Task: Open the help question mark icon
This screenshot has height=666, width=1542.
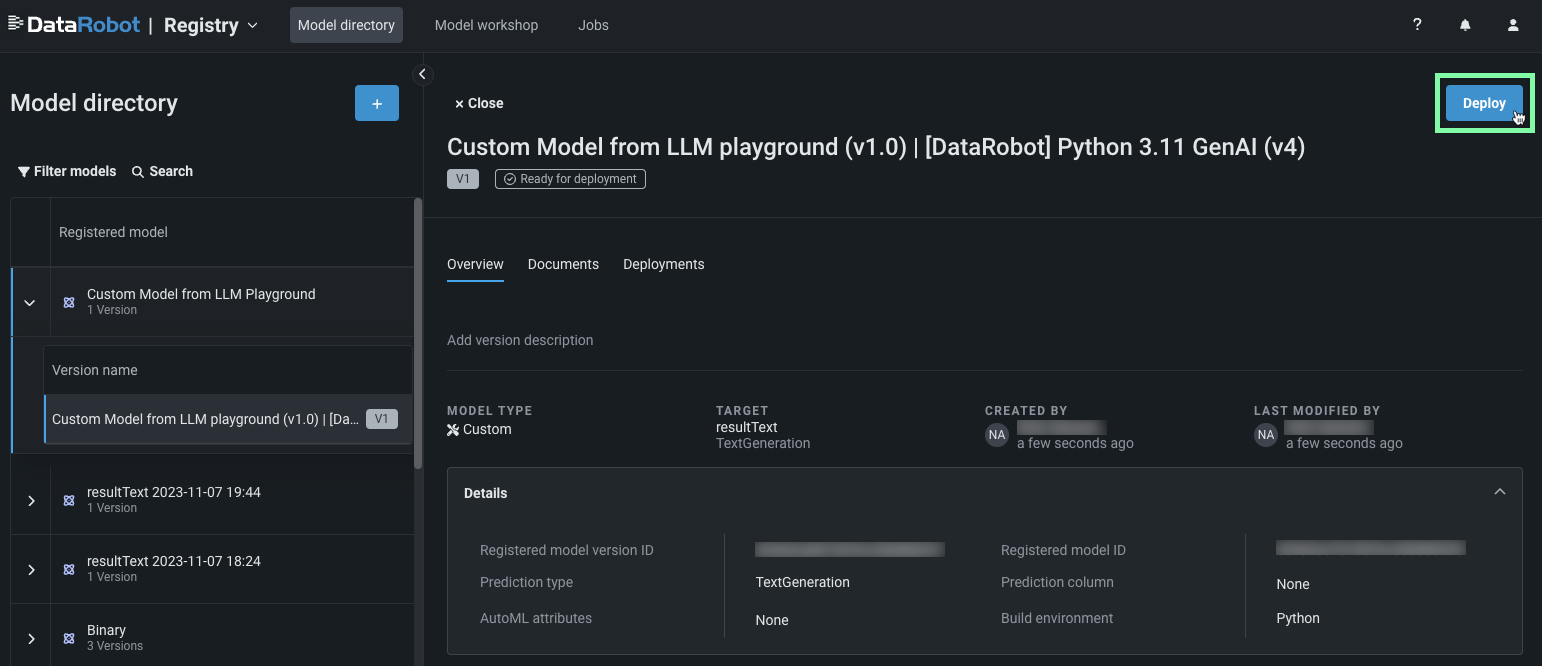Action: click(1417, 25)
